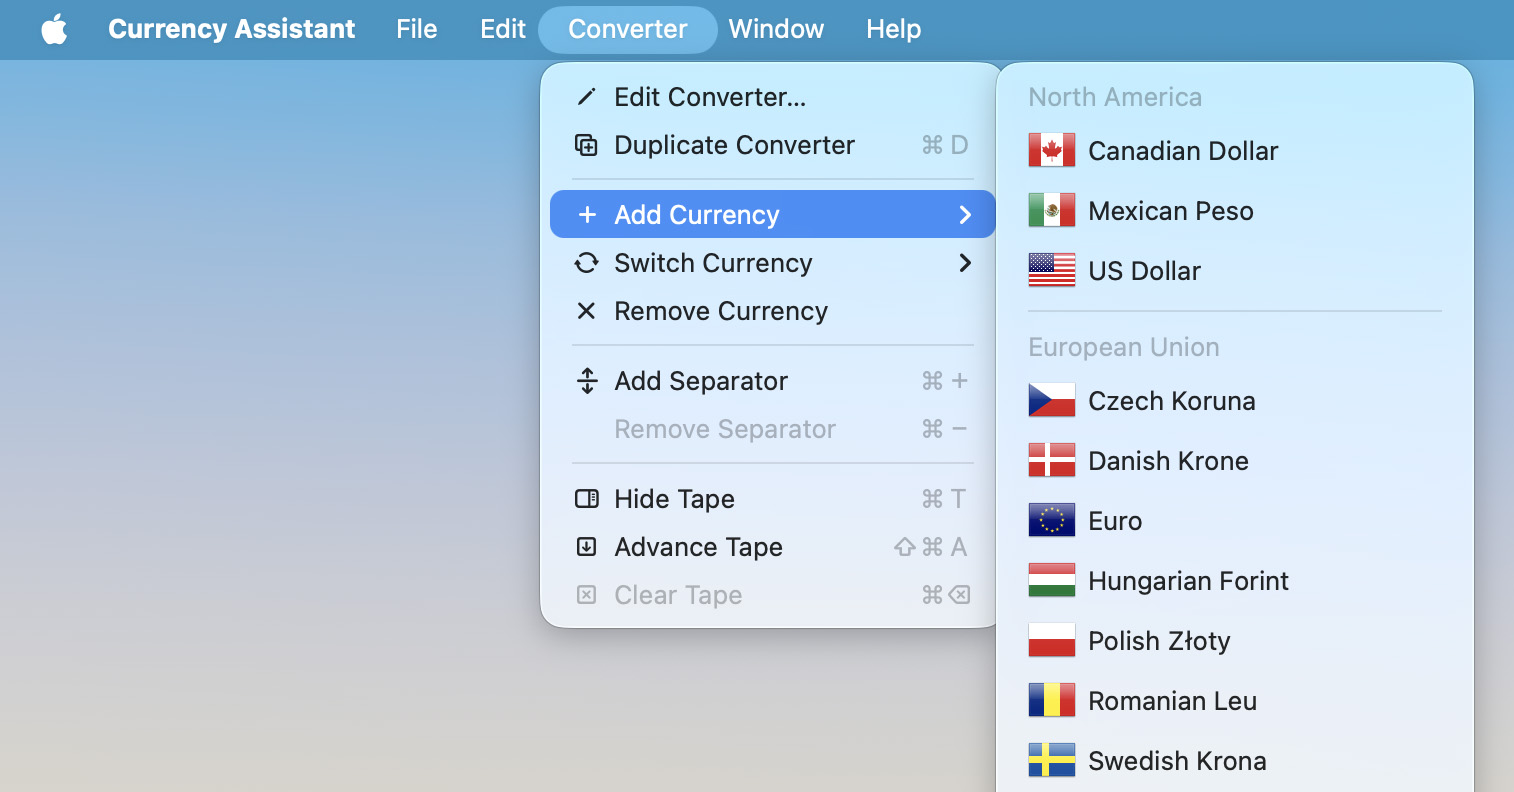Click the X icon beside Remove Currency
The image size is (1514, 792).
(x=588, y=311)
